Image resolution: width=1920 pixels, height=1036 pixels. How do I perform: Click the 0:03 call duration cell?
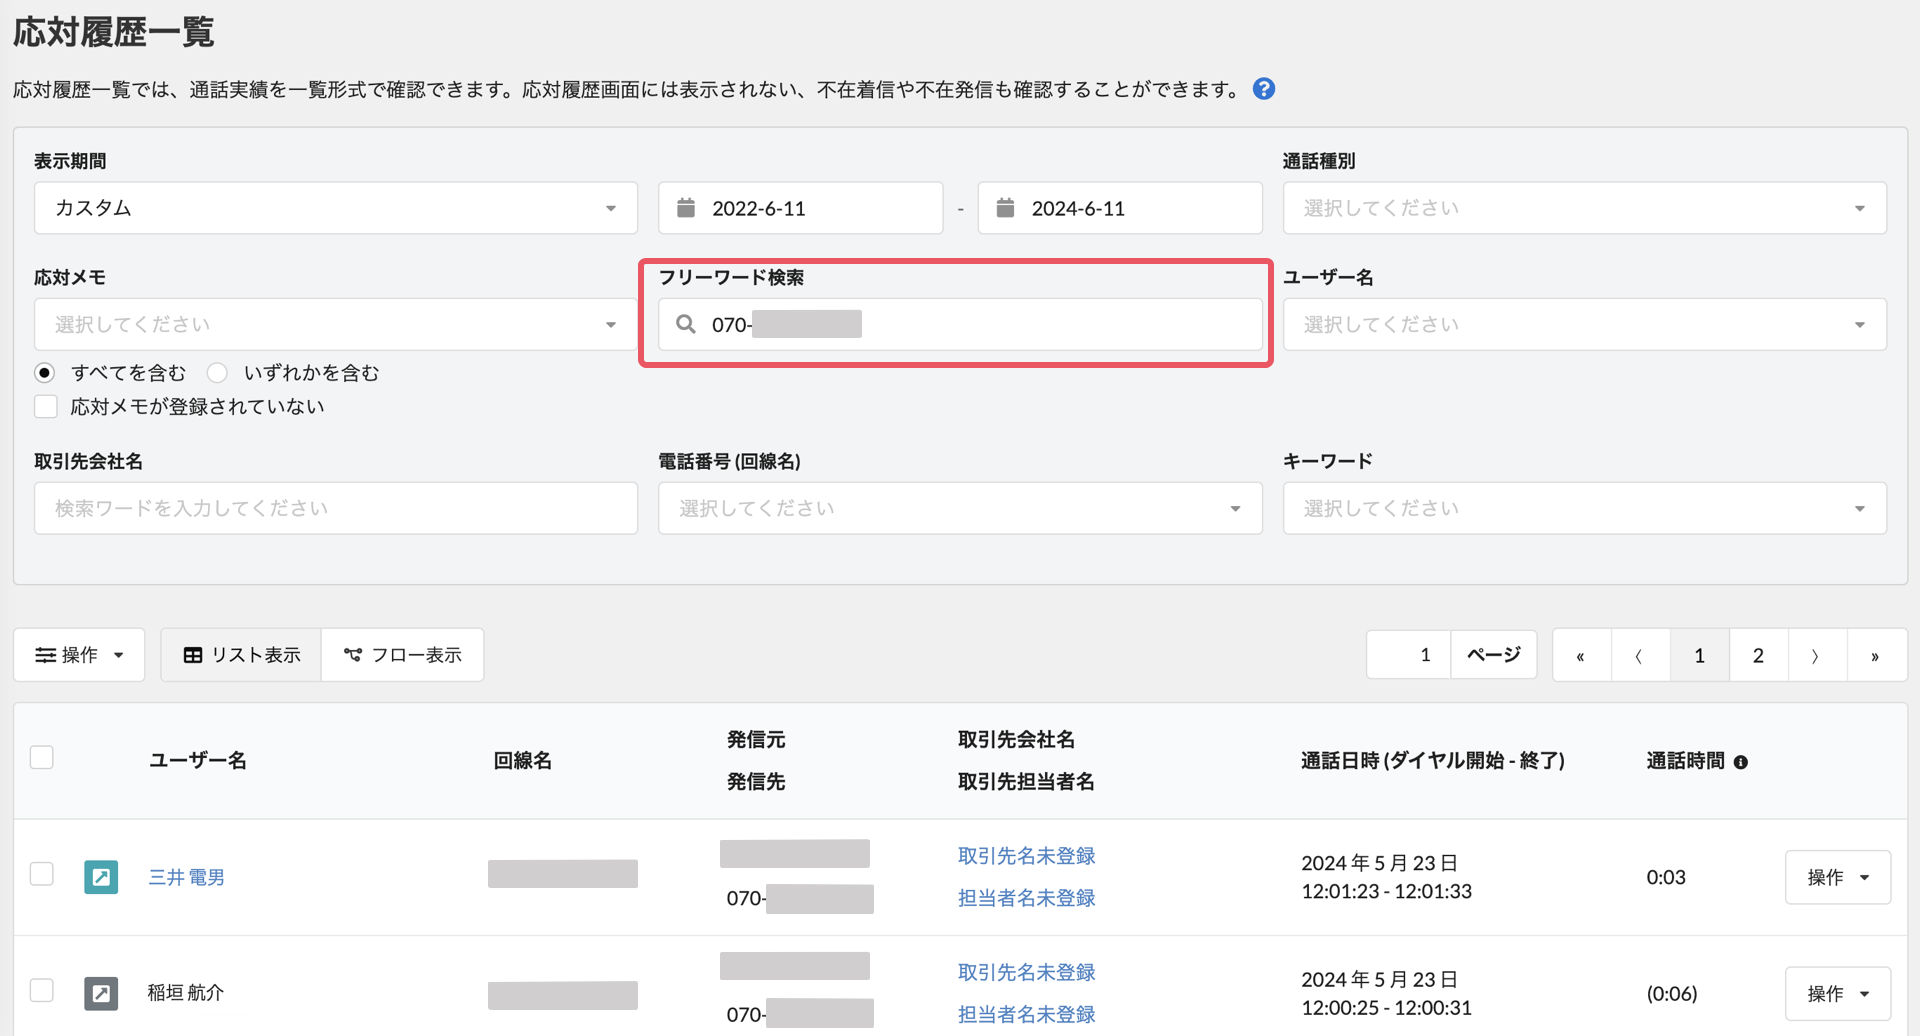(x=1666, y=877)
